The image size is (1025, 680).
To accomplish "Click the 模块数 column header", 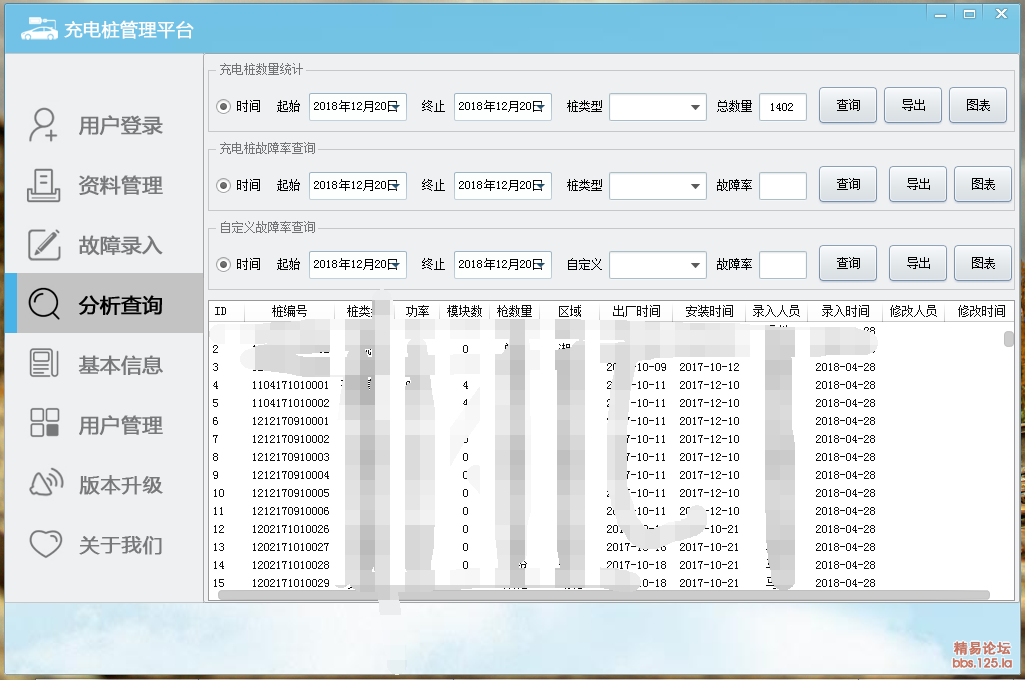I will click(464, 311).
